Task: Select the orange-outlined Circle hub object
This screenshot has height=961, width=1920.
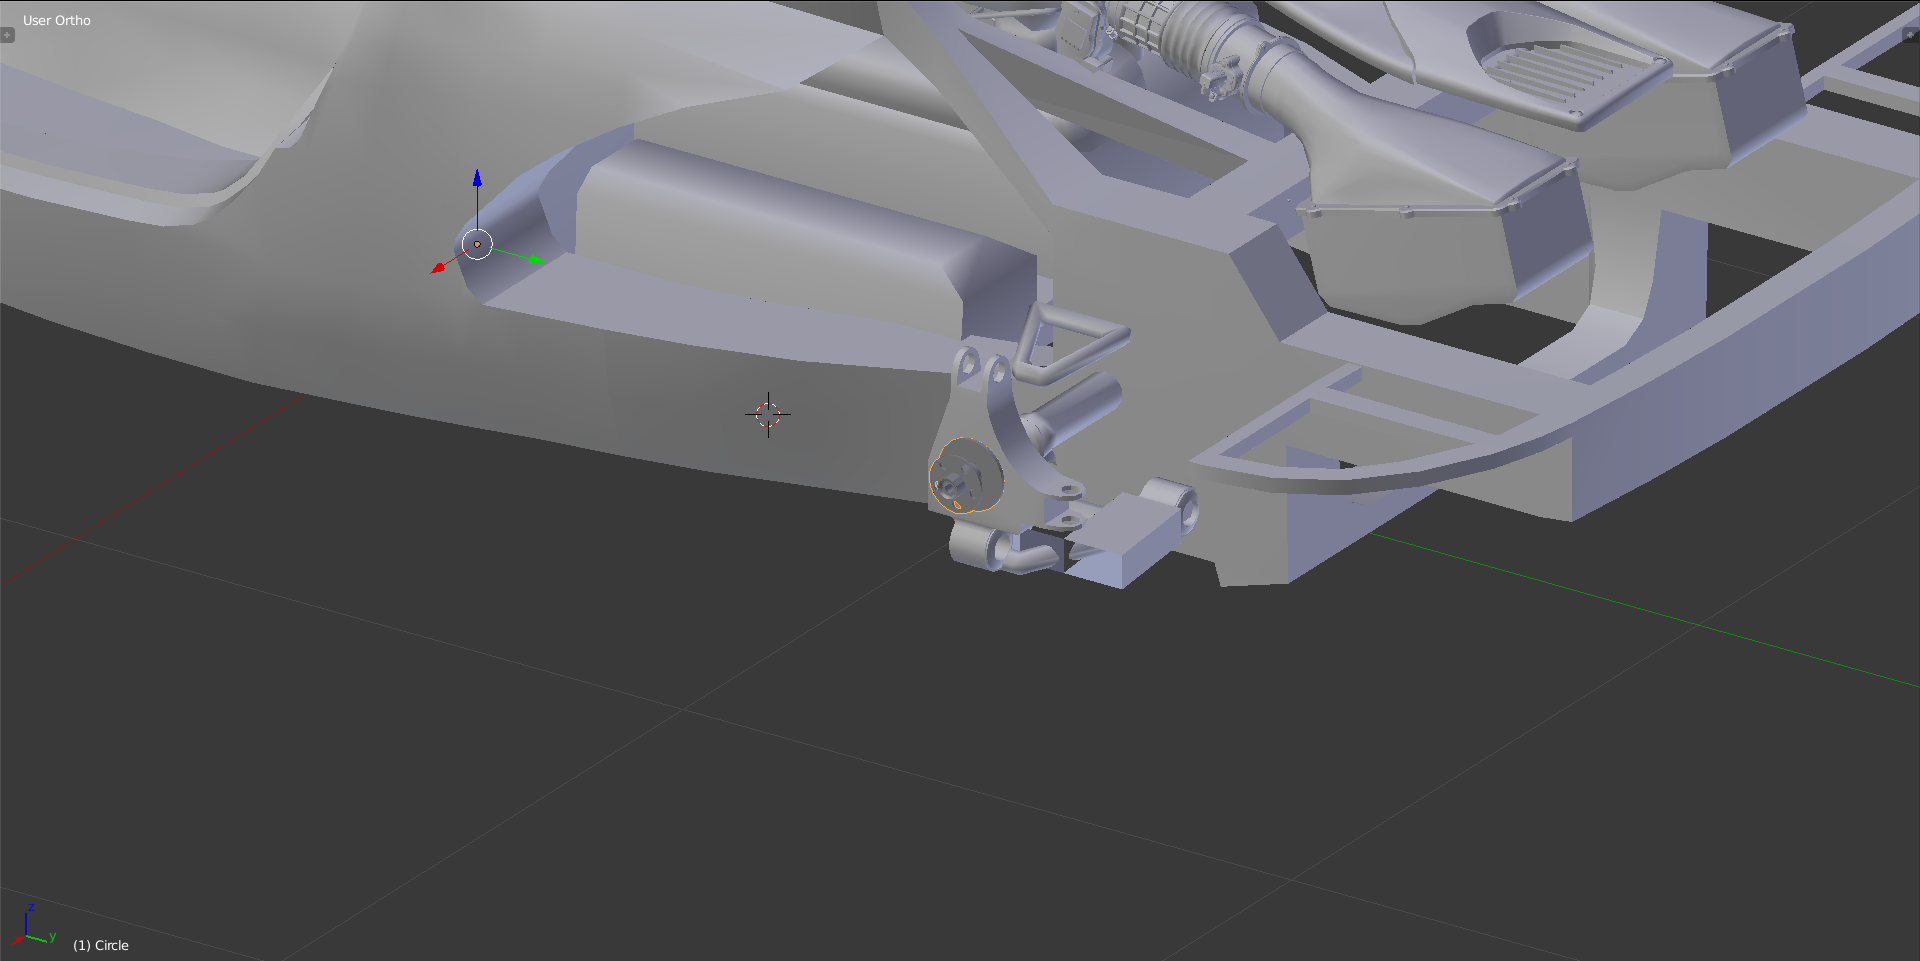Action: (965, 476)
